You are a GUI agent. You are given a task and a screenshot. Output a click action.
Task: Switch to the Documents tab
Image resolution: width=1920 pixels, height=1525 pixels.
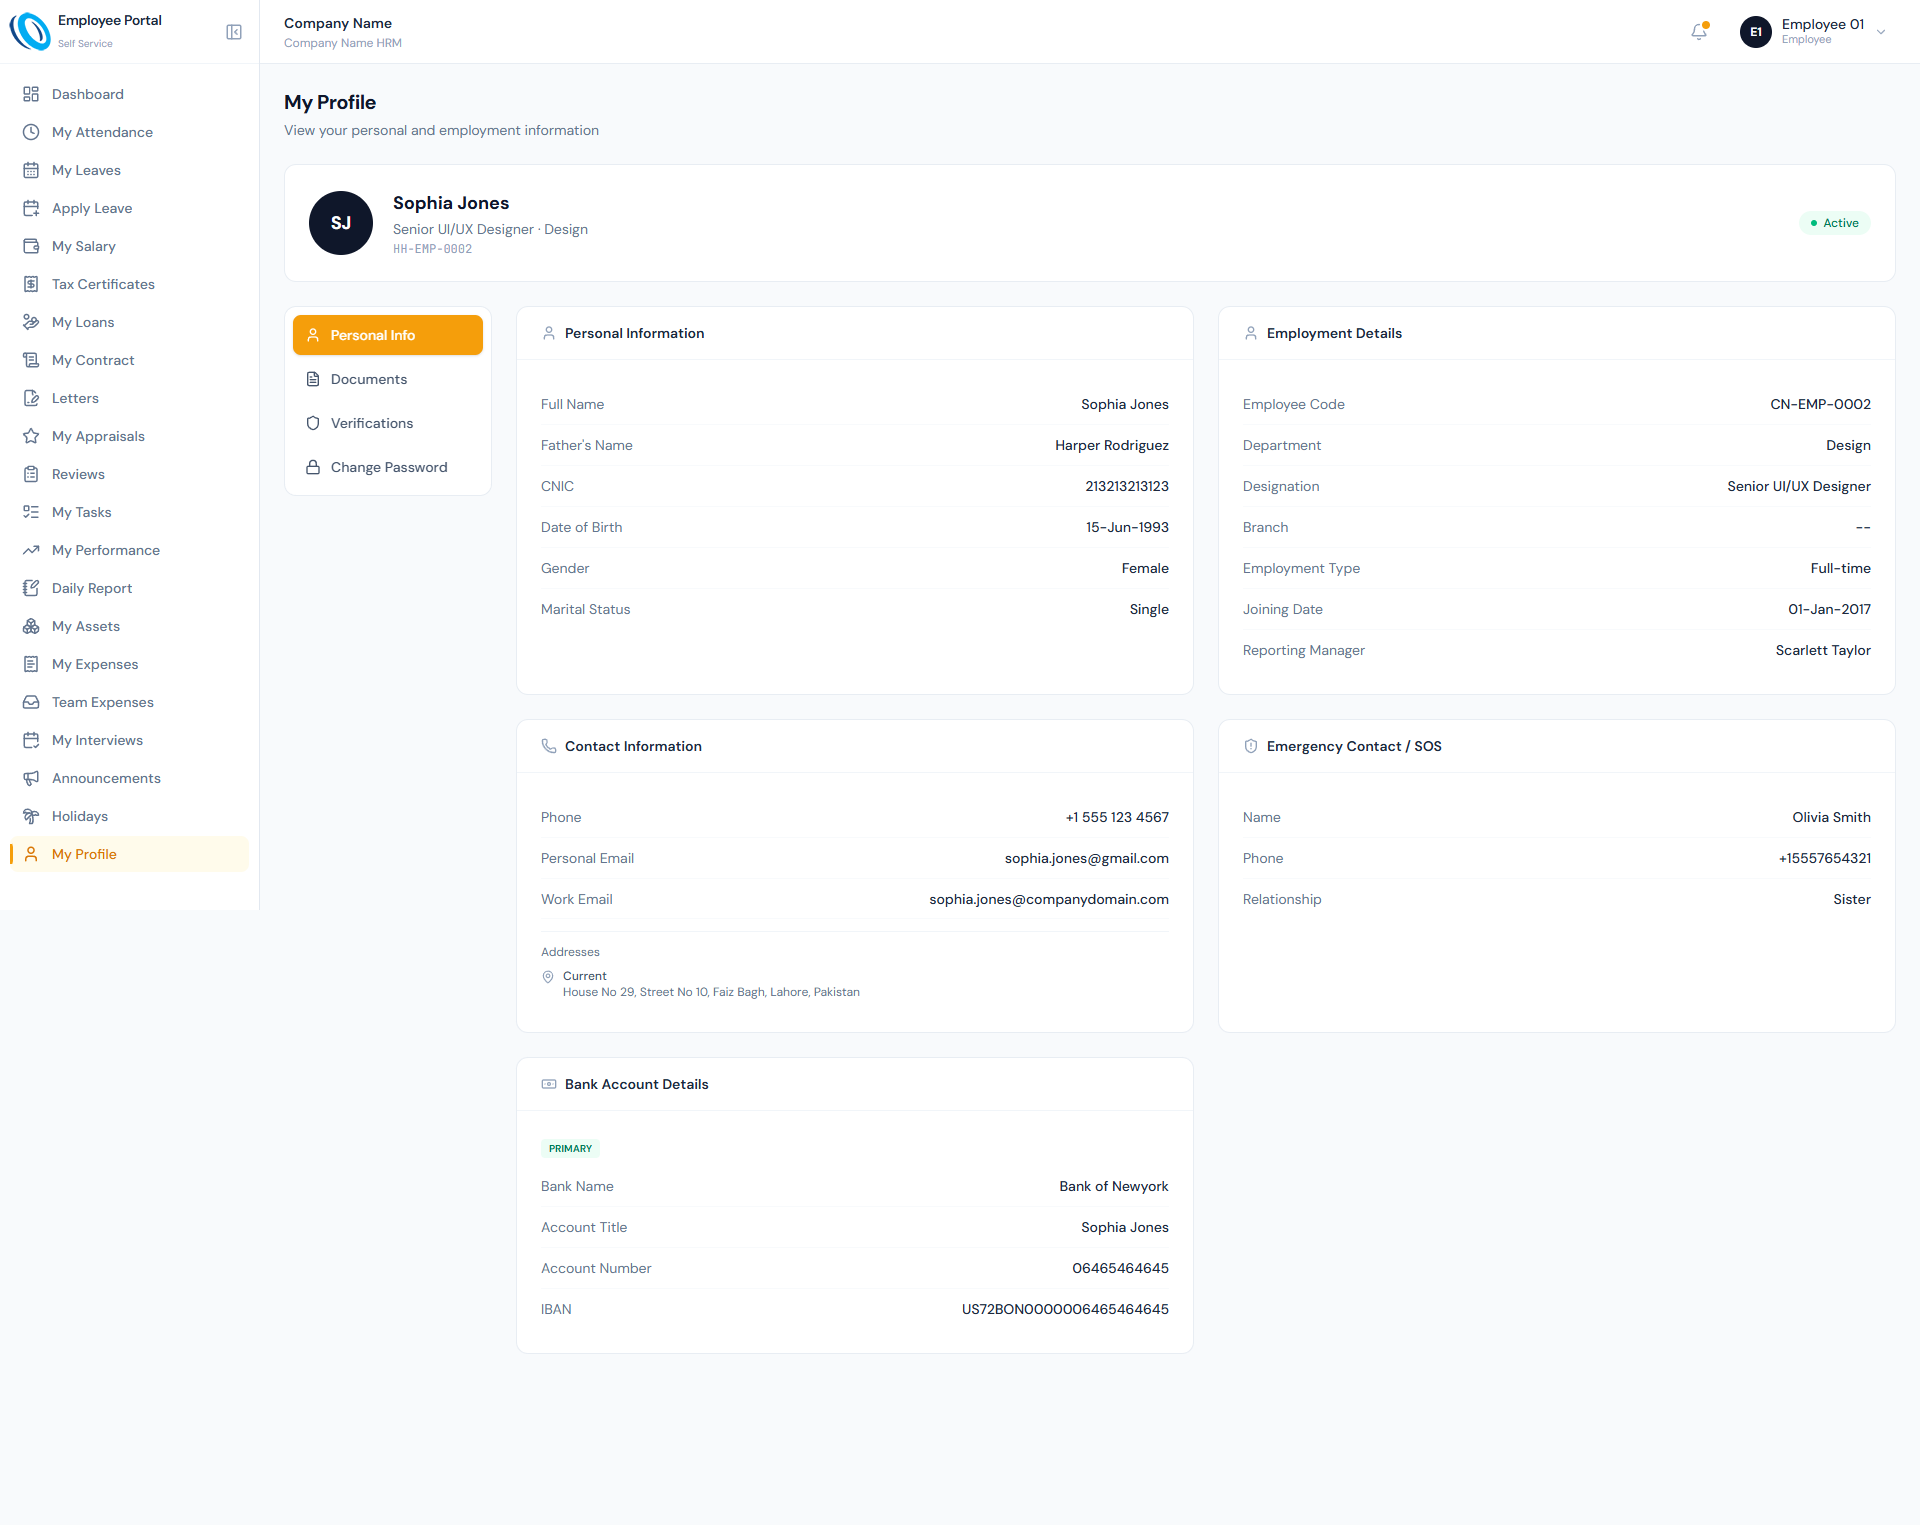tap(388, 379)
